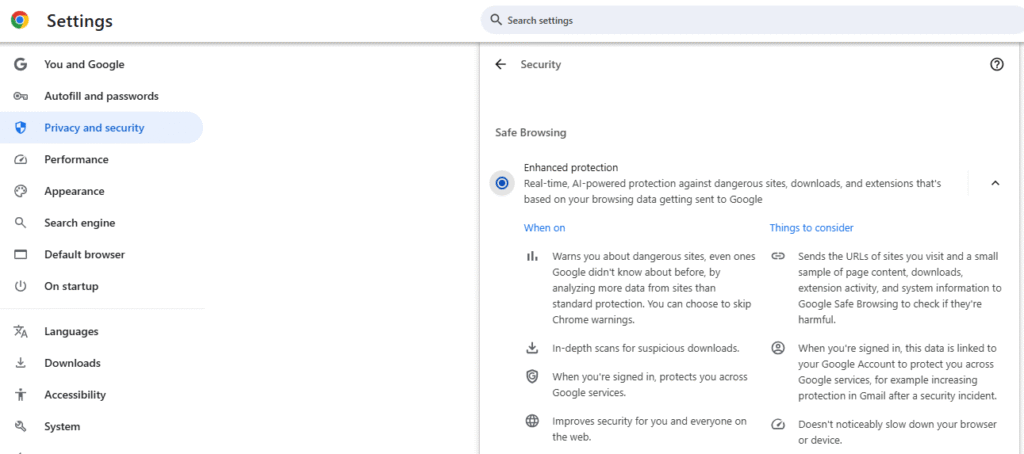Click the System wrench icon
1024x454 pixels.
(x=21, y=427)
